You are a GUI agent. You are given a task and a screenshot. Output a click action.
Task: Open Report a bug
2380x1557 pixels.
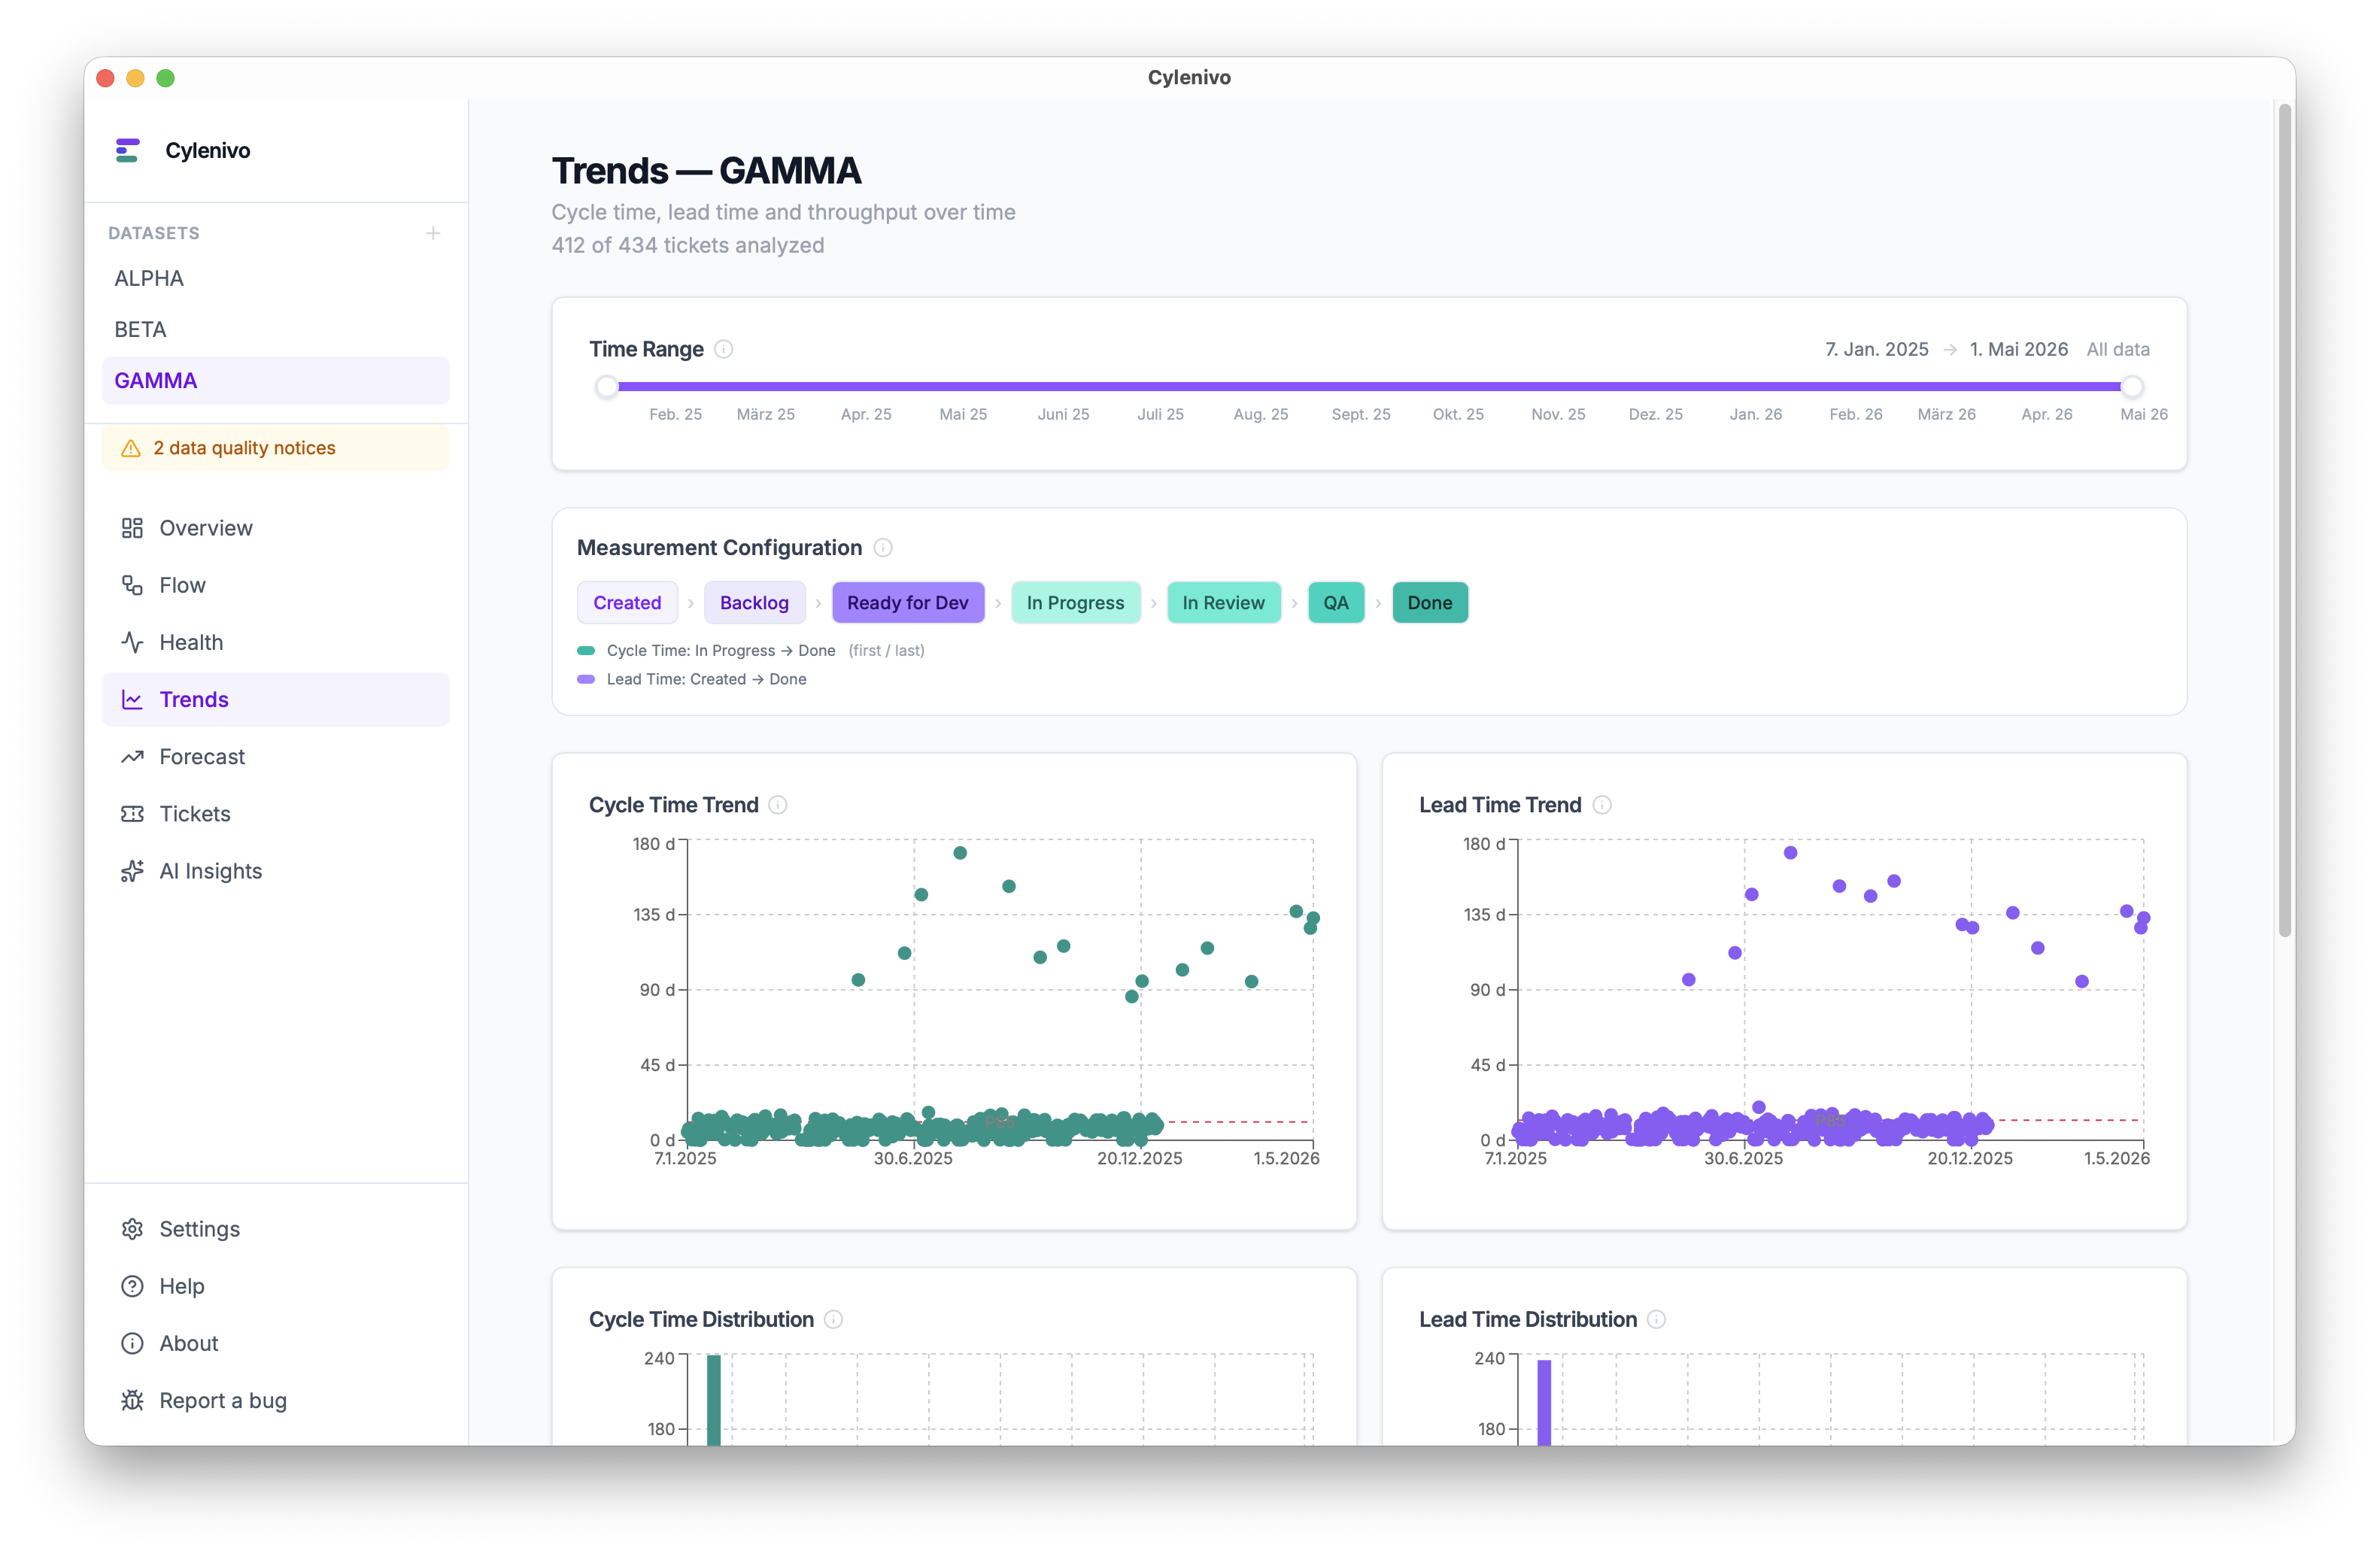(x=223, y=1400)
